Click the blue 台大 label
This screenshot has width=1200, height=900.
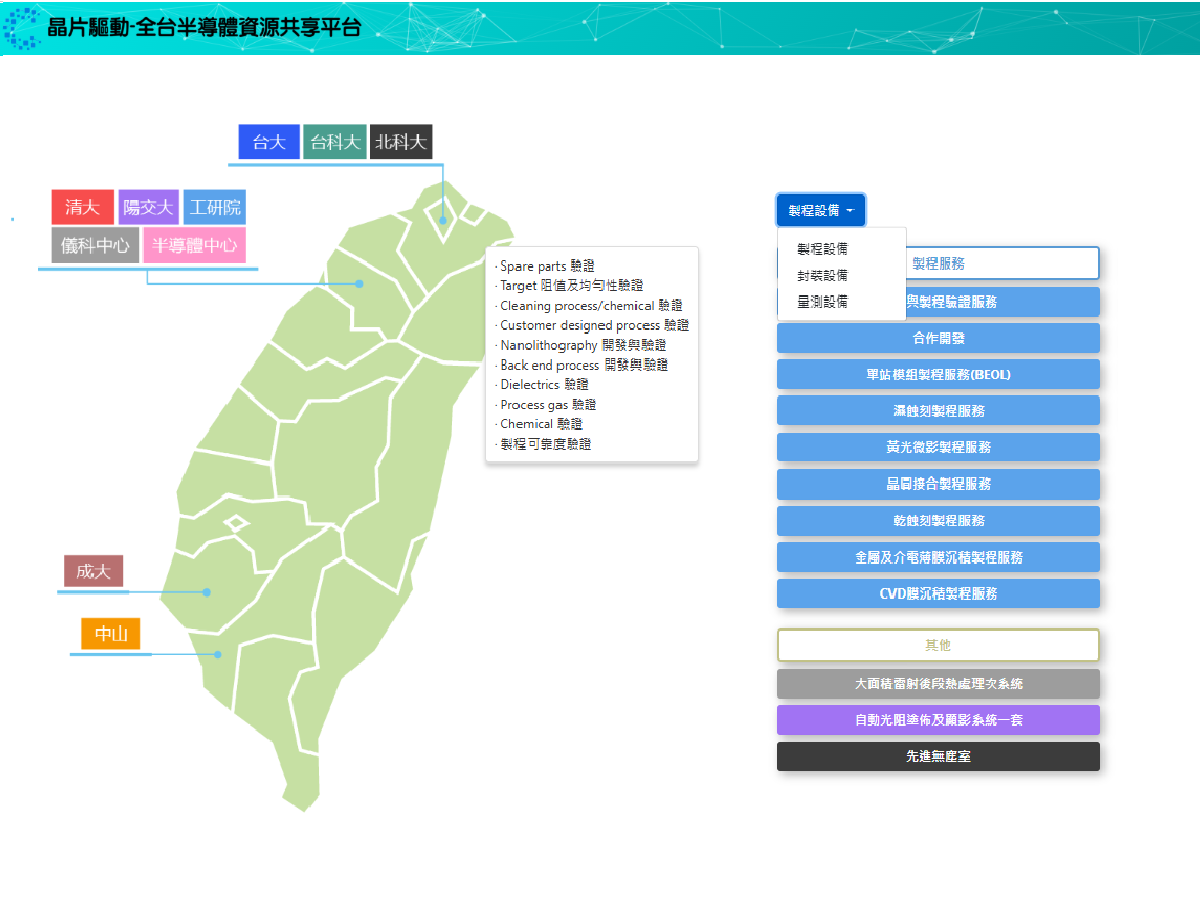coord(269,142)
